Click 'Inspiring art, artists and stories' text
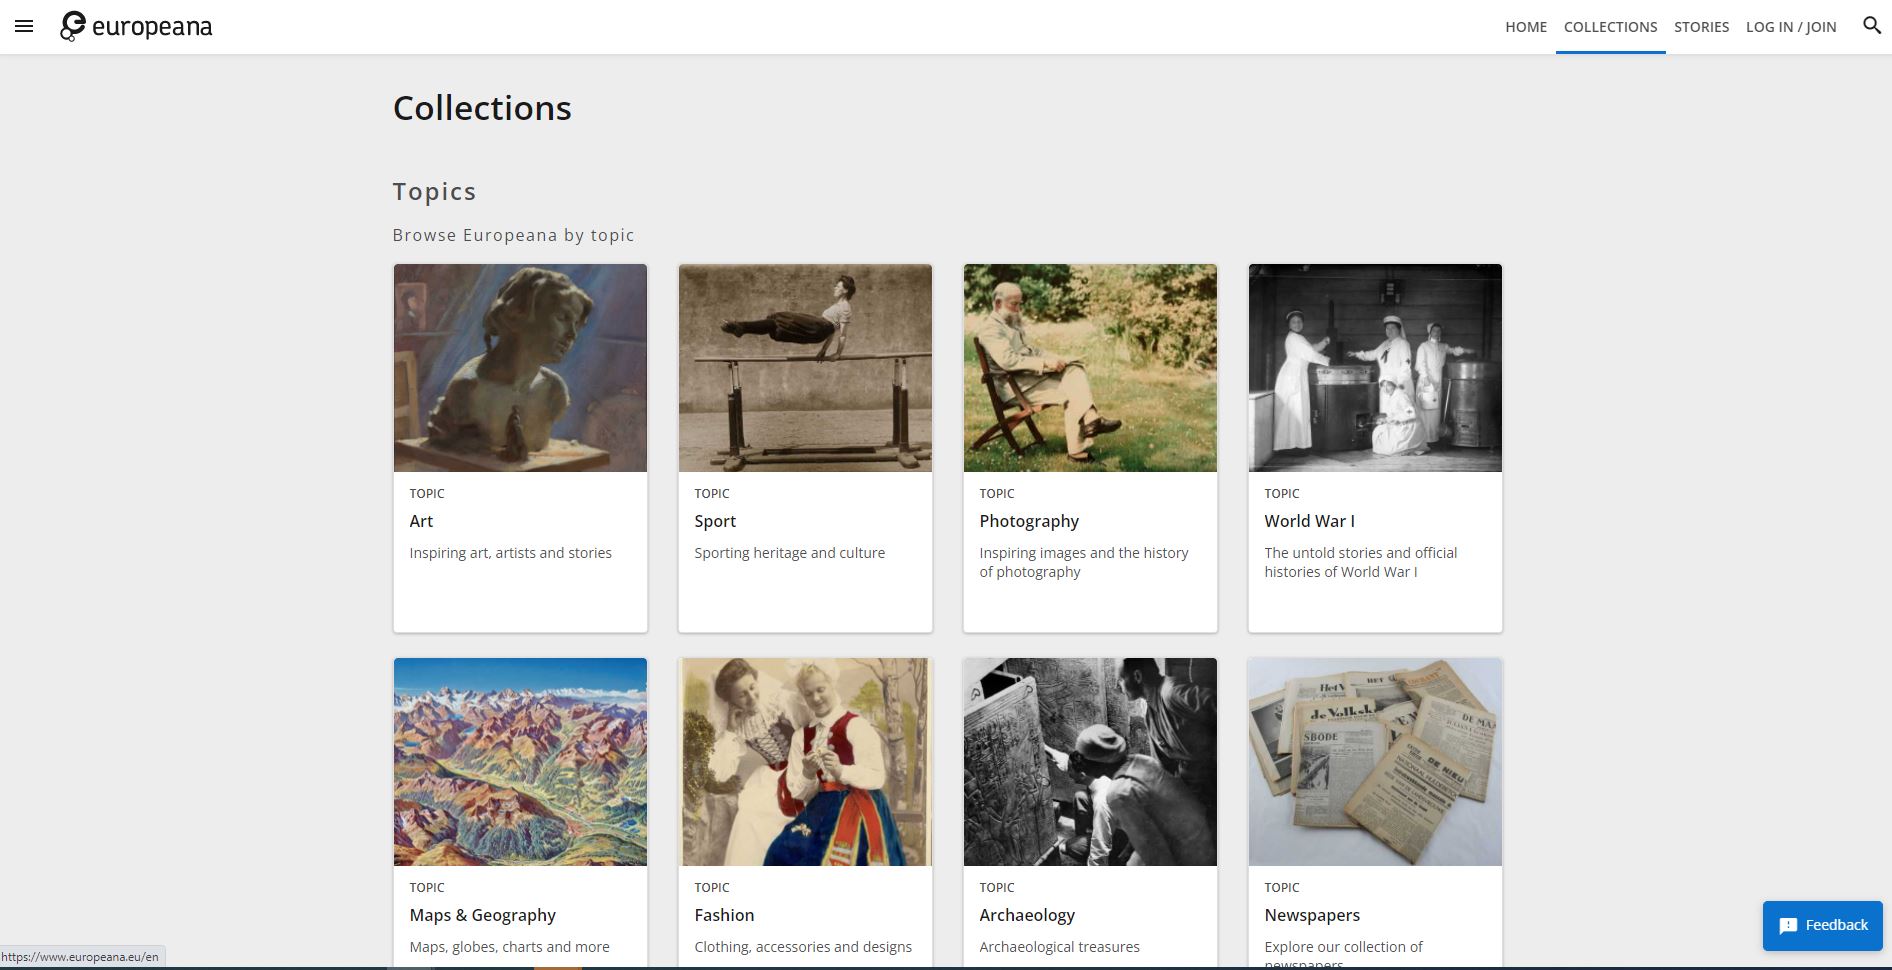1892x970 pixels. [x=510, y=553]
